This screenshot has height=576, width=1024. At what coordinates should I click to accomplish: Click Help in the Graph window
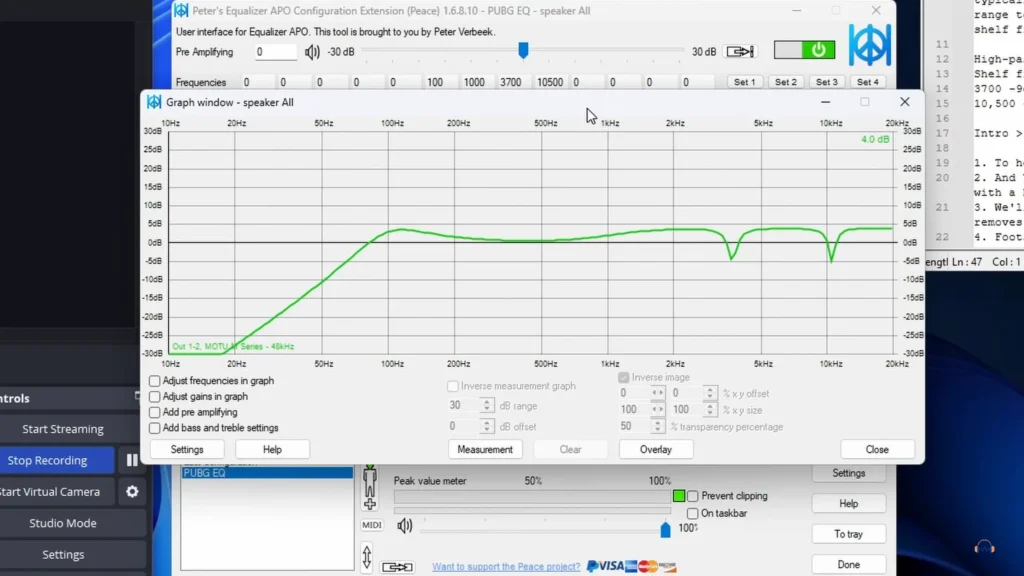coord(272,449)
